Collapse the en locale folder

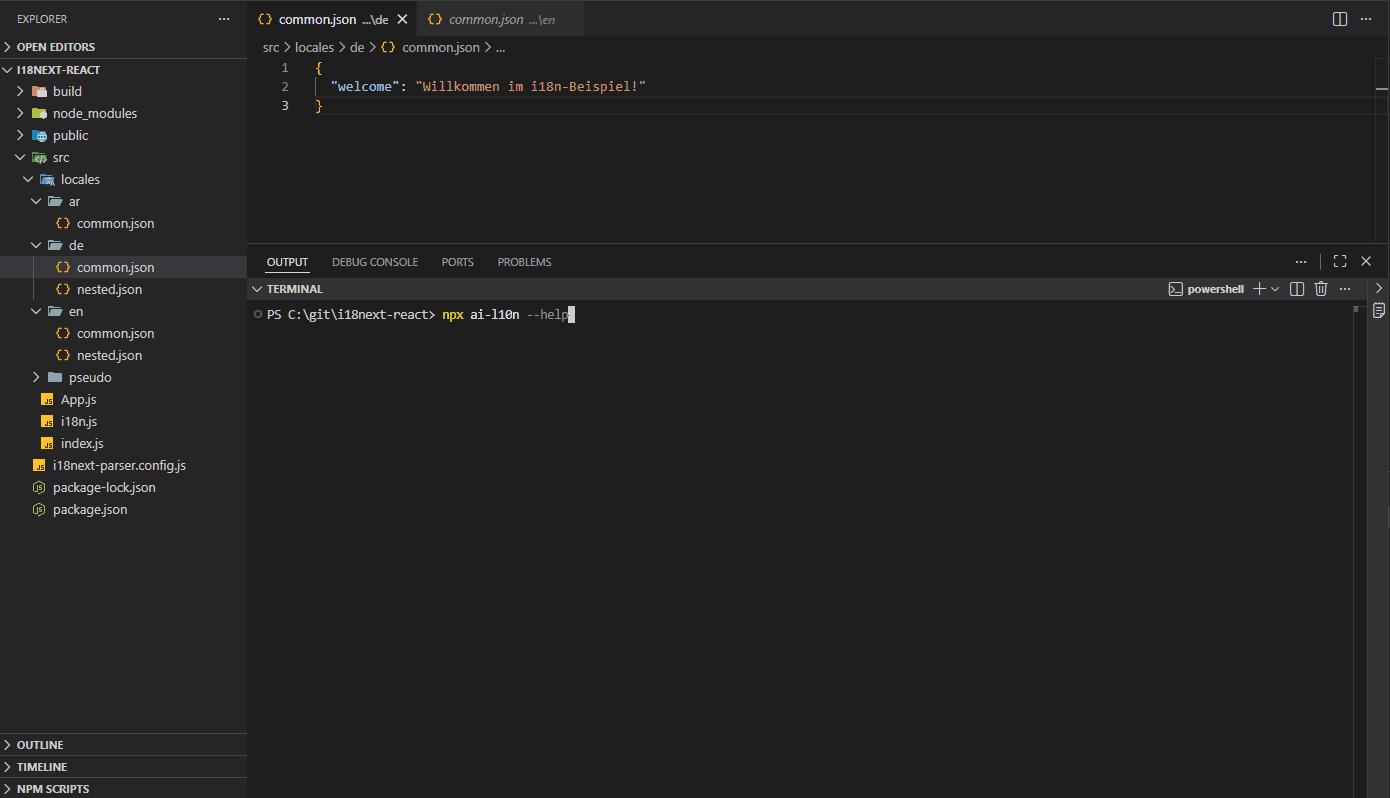coord(123,311)
